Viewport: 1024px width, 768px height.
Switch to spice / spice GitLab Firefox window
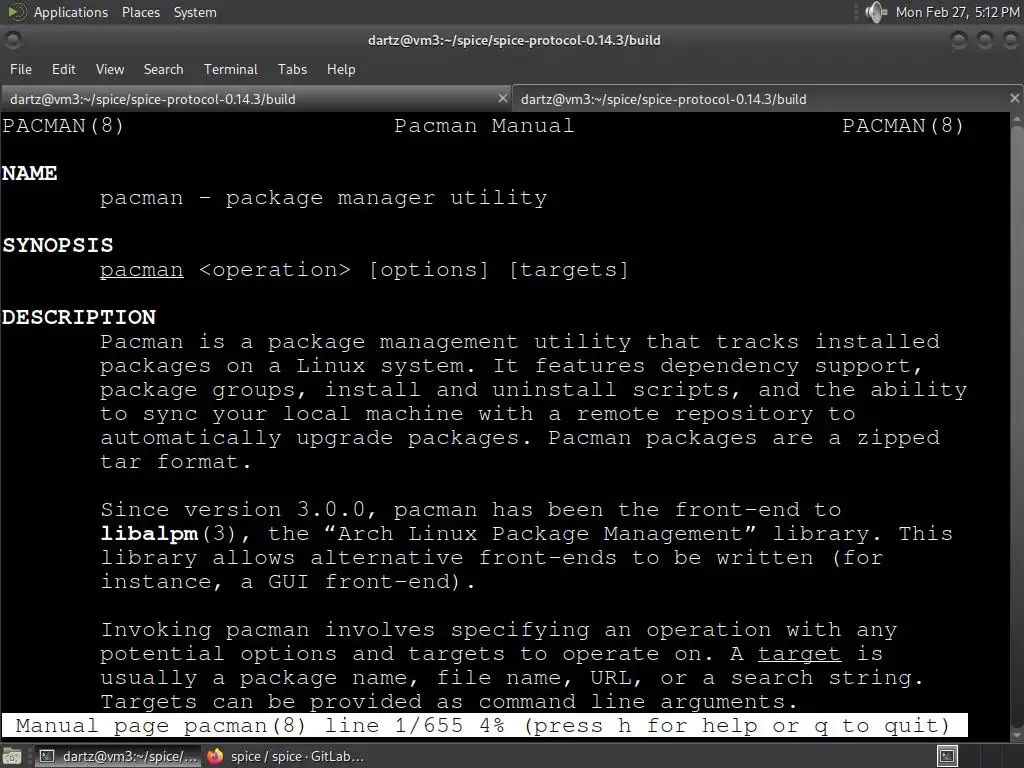point(285,756)
